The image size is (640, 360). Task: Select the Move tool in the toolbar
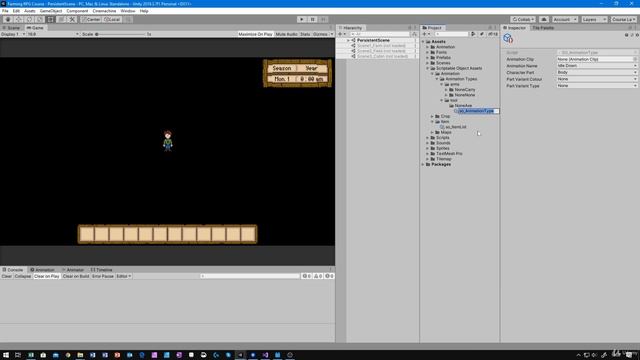(x=18, y=19)
